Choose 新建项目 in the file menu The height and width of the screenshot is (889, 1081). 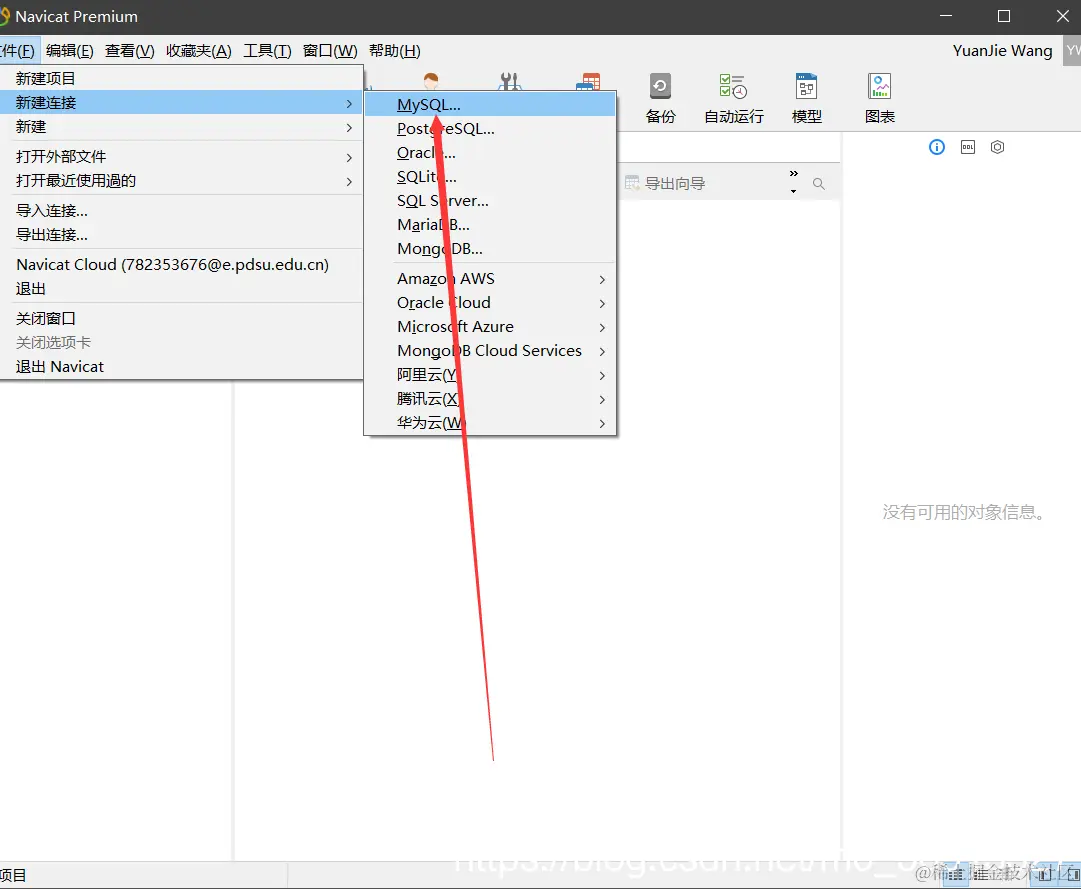click(181, 79)
